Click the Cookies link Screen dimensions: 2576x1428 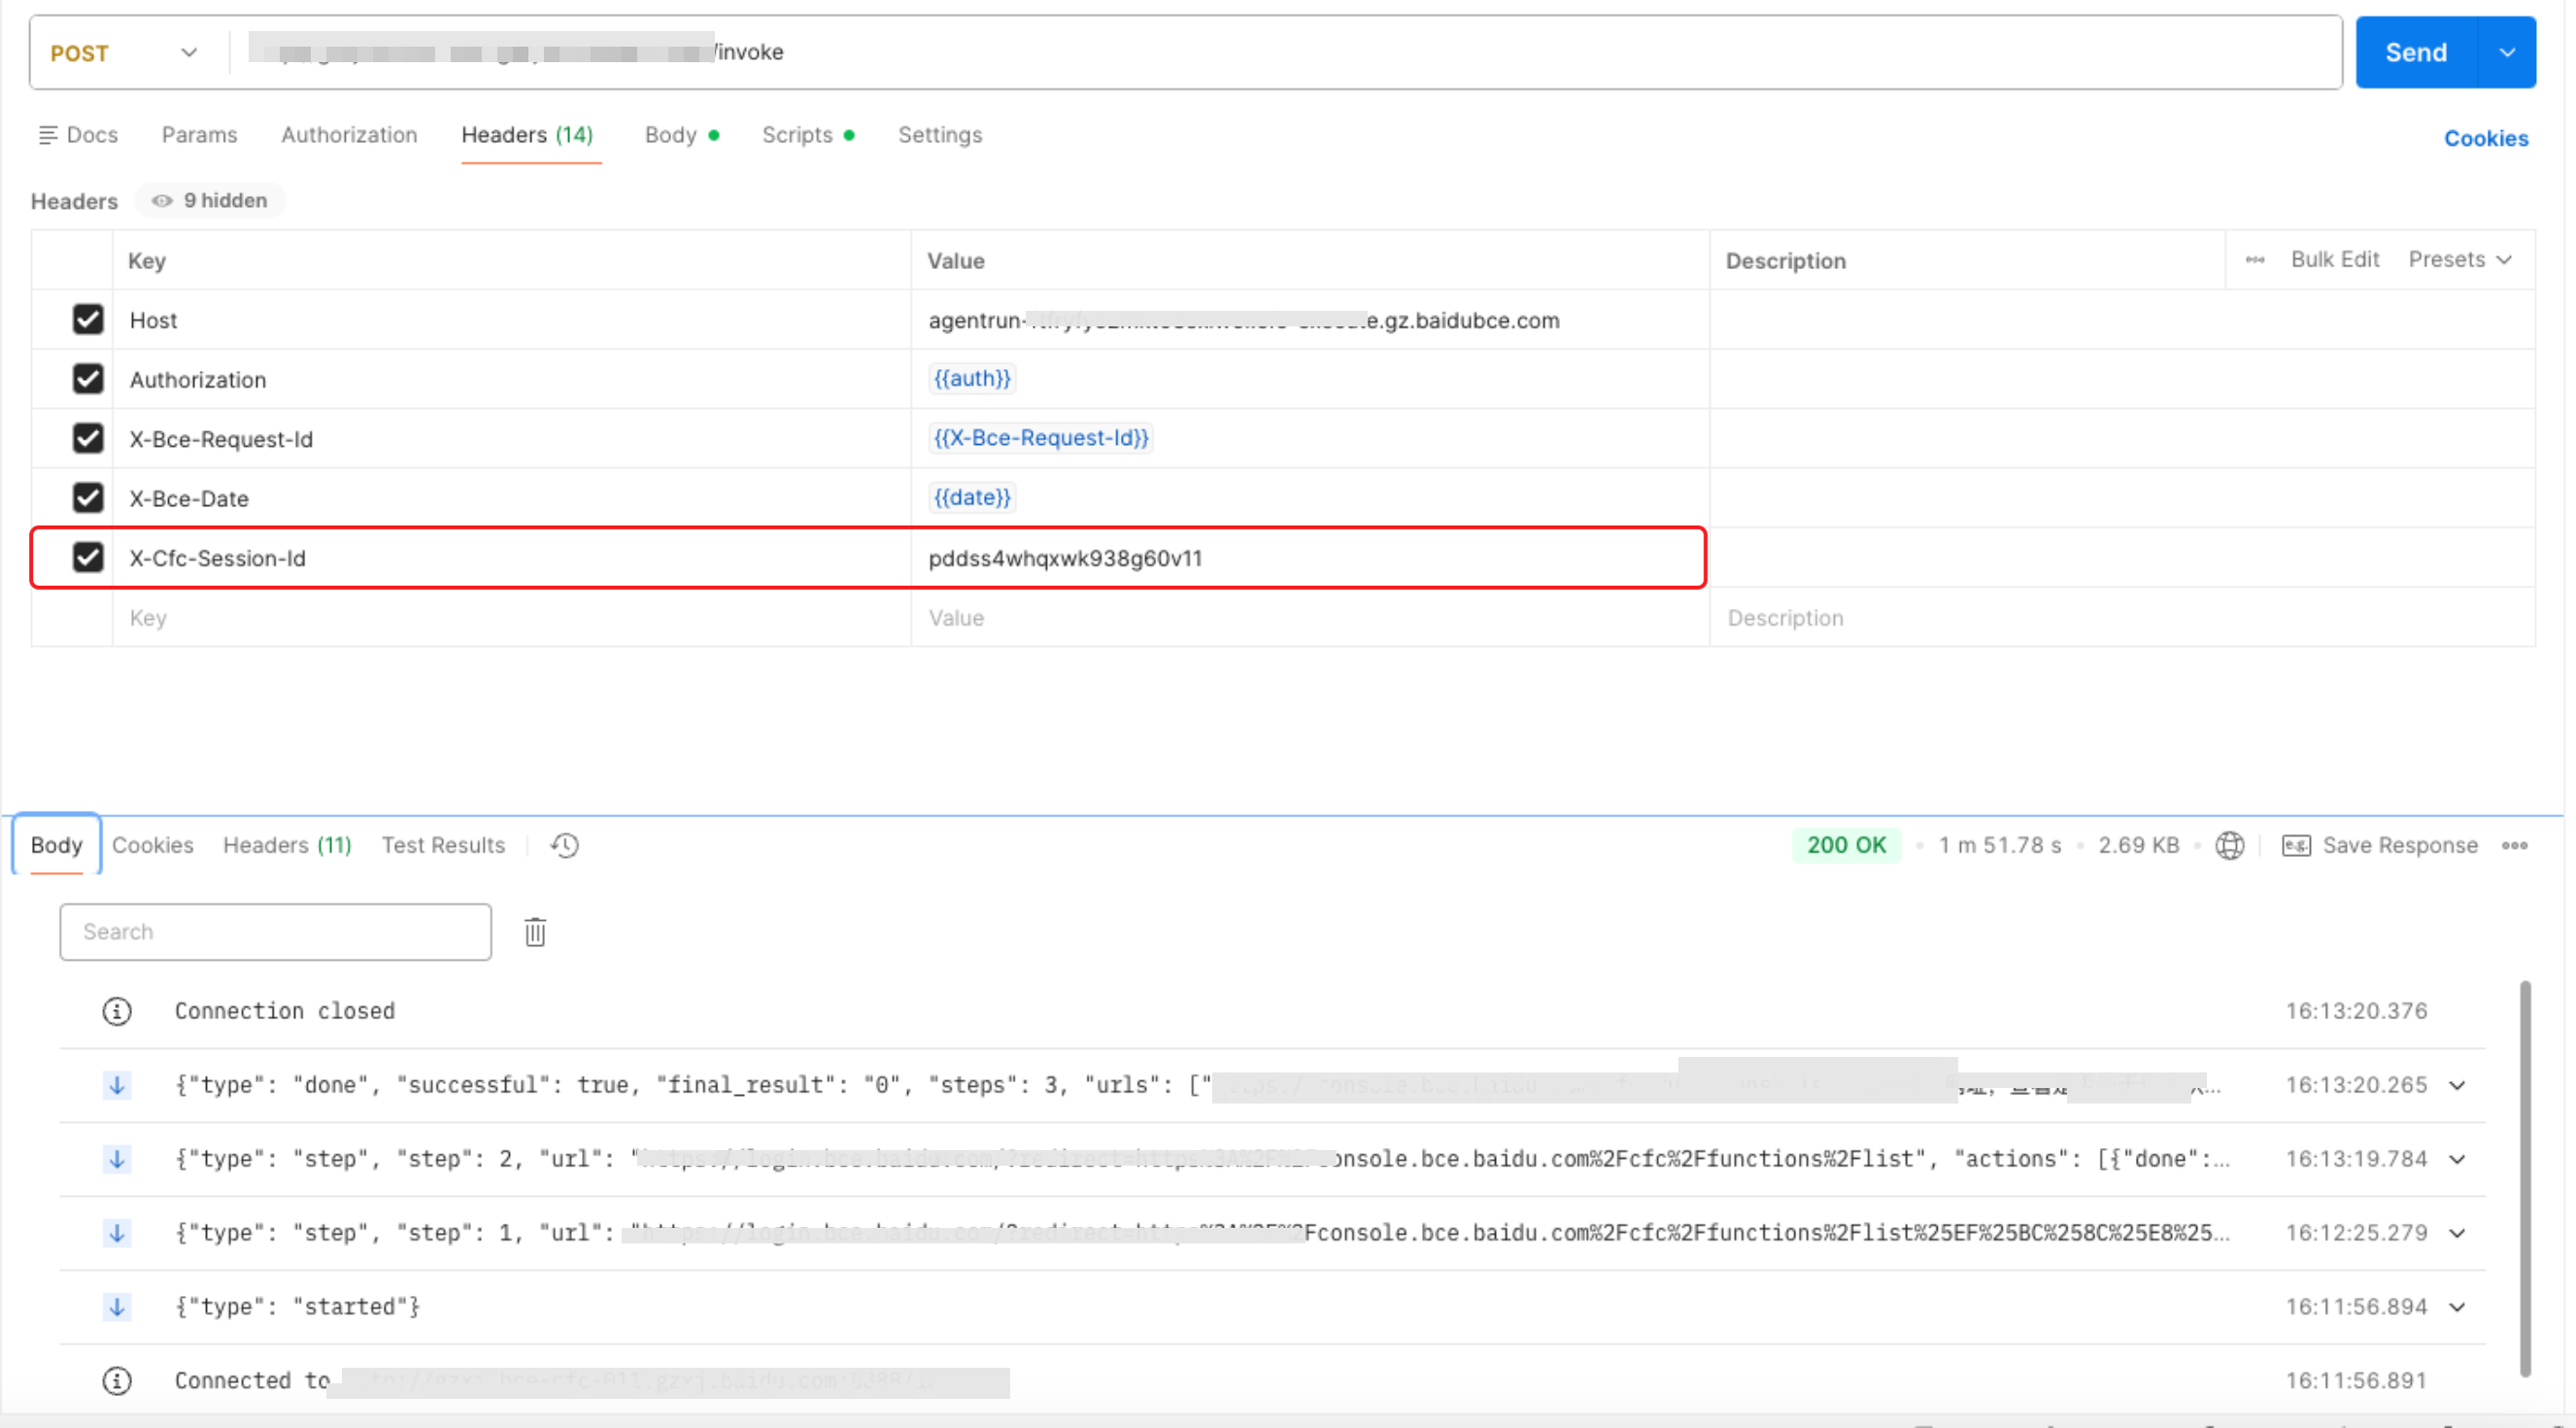(2485, 139)
